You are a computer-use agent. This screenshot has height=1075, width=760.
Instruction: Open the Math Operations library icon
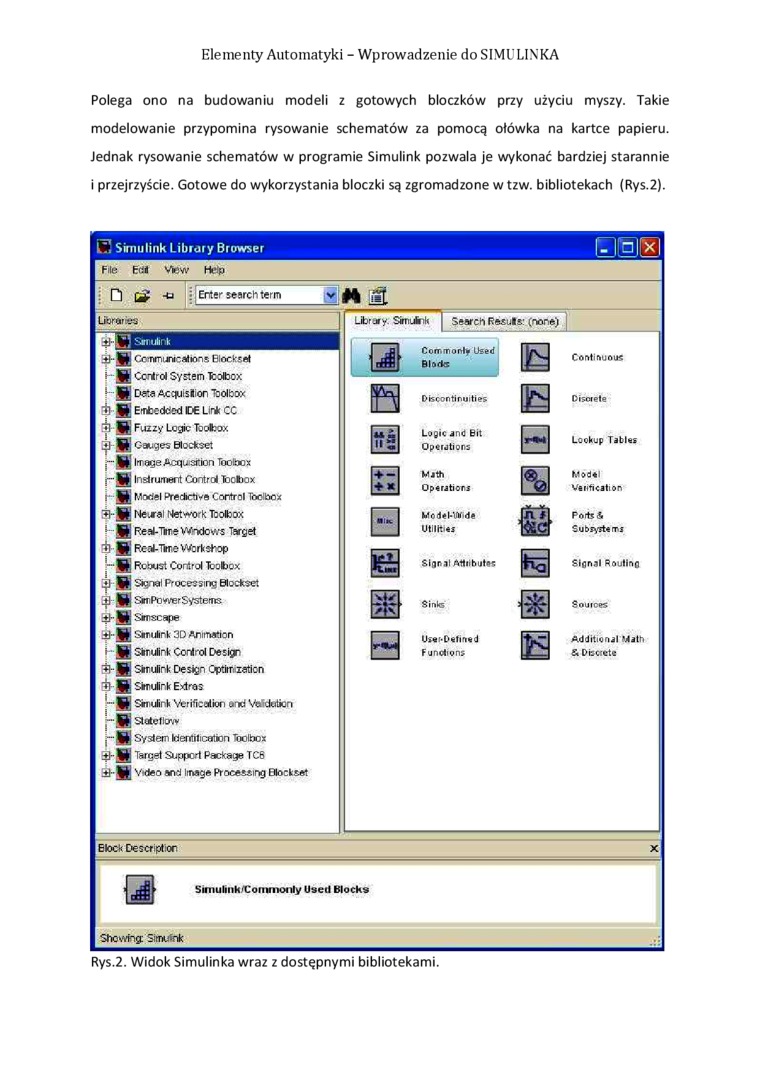tap(385, 481)
